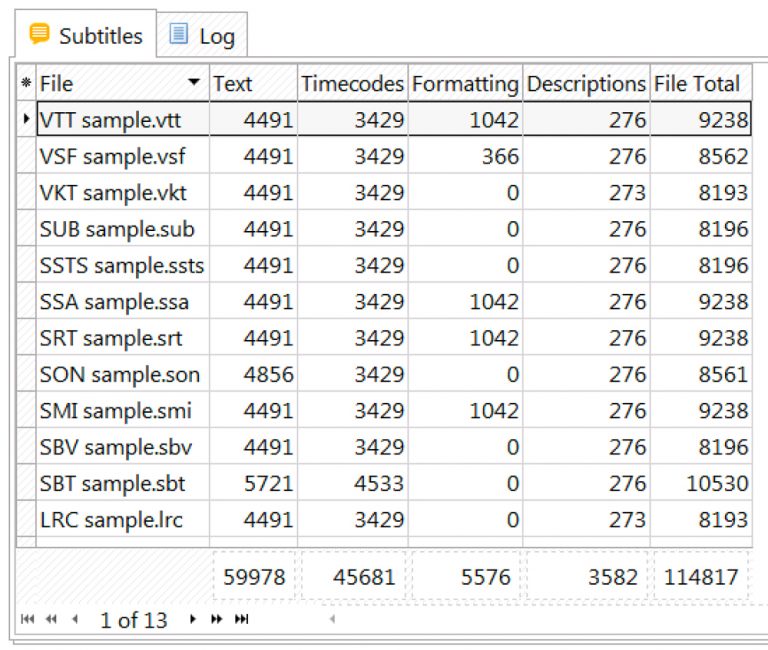768x650 pixels.
Task: Switch to the Log tab
Action: click(203, 37)
